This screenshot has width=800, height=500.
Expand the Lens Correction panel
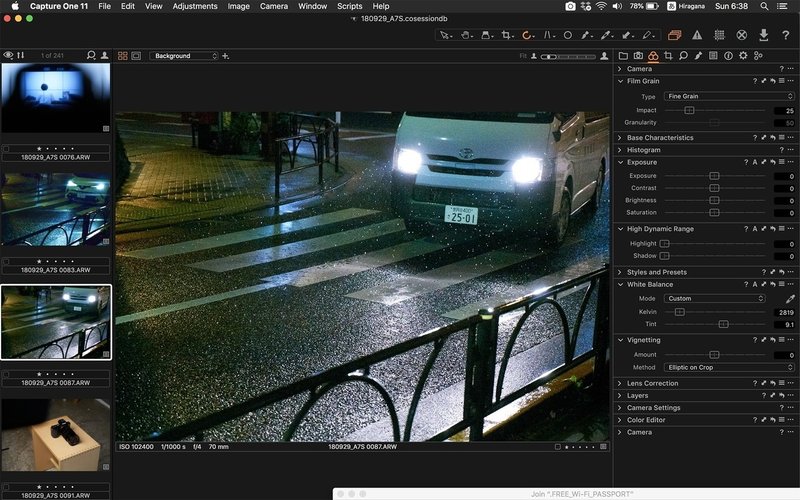(x=620, y=384)
